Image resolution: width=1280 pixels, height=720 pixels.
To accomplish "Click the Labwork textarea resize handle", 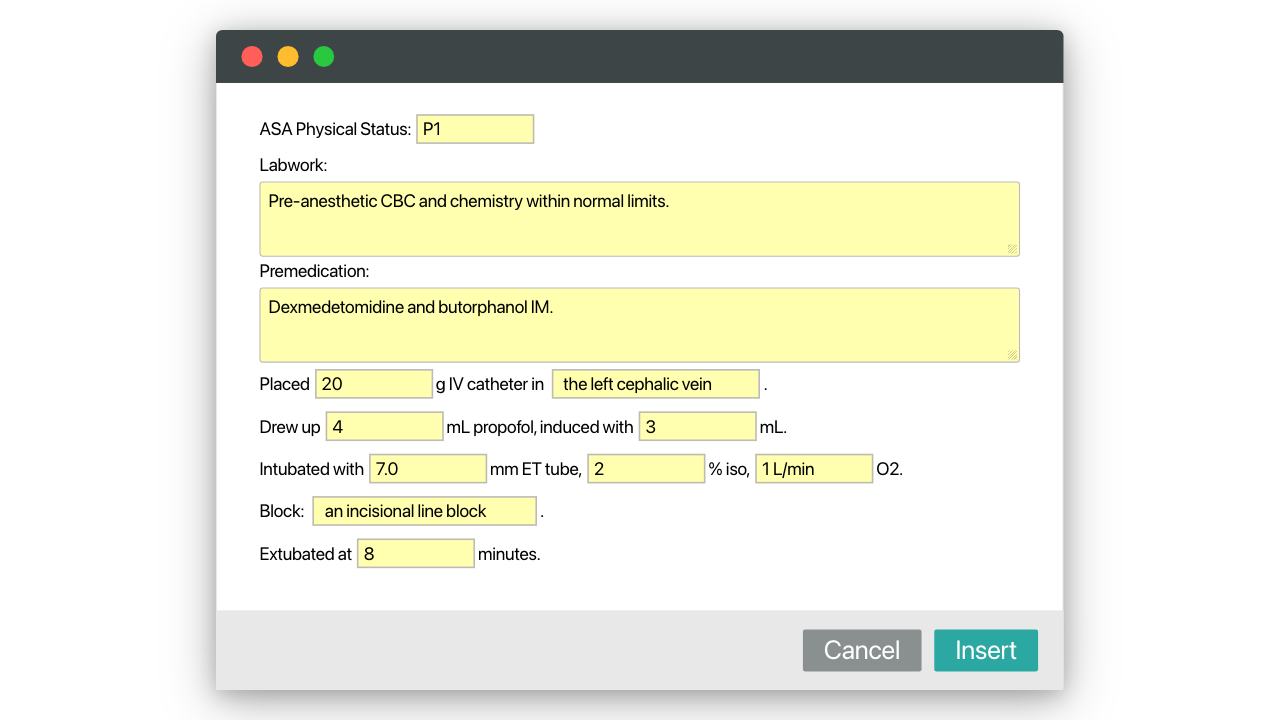I will point(1012,249).
